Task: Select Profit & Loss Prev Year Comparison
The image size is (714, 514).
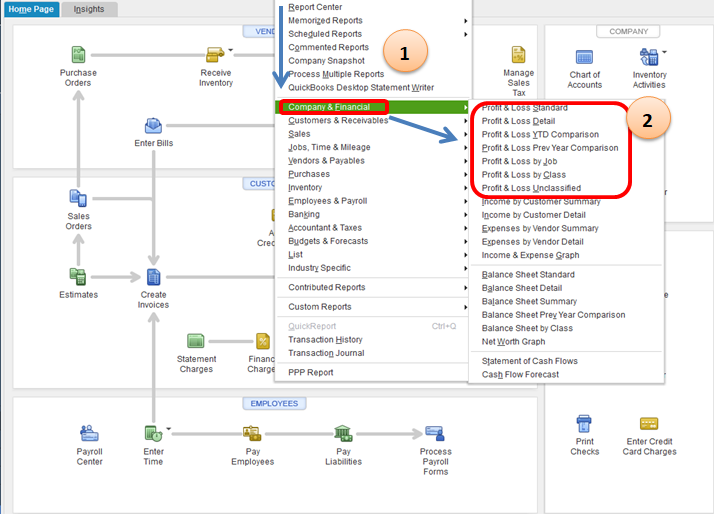Action: pos(550,148)
